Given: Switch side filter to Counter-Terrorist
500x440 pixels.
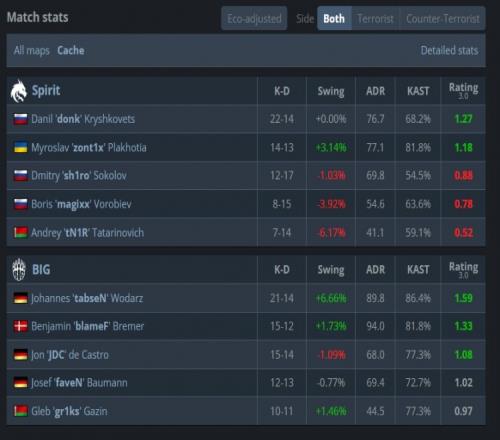Looking at the screenshot, I should pyautogui.click(x=443, y=19).
